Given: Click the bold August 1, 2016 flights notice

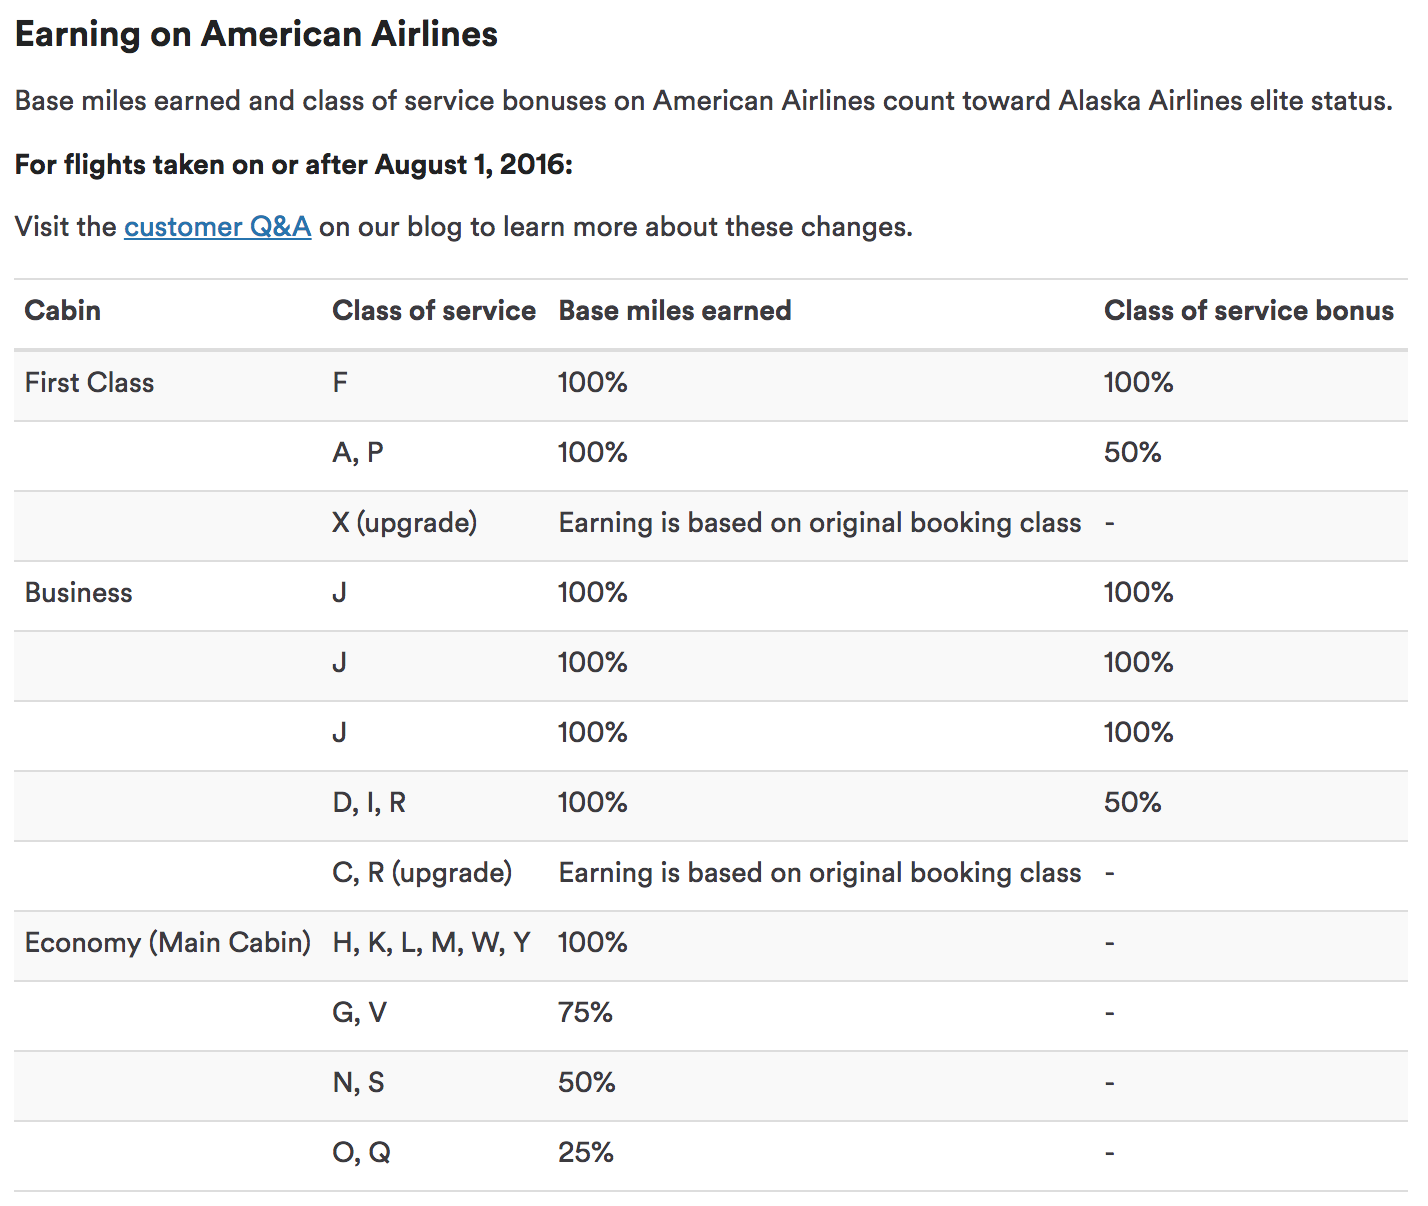Looking at the screenshot, I should 293,165.
